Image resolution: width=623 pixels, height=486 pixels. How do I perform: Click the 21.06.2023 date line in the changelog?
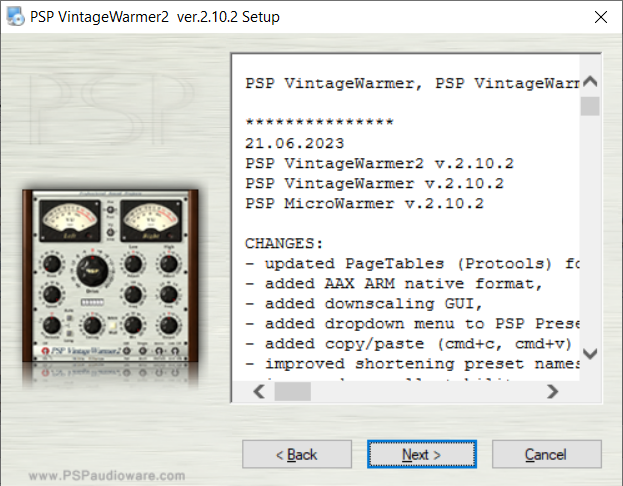pyautogui.click(x=290, y=142)
